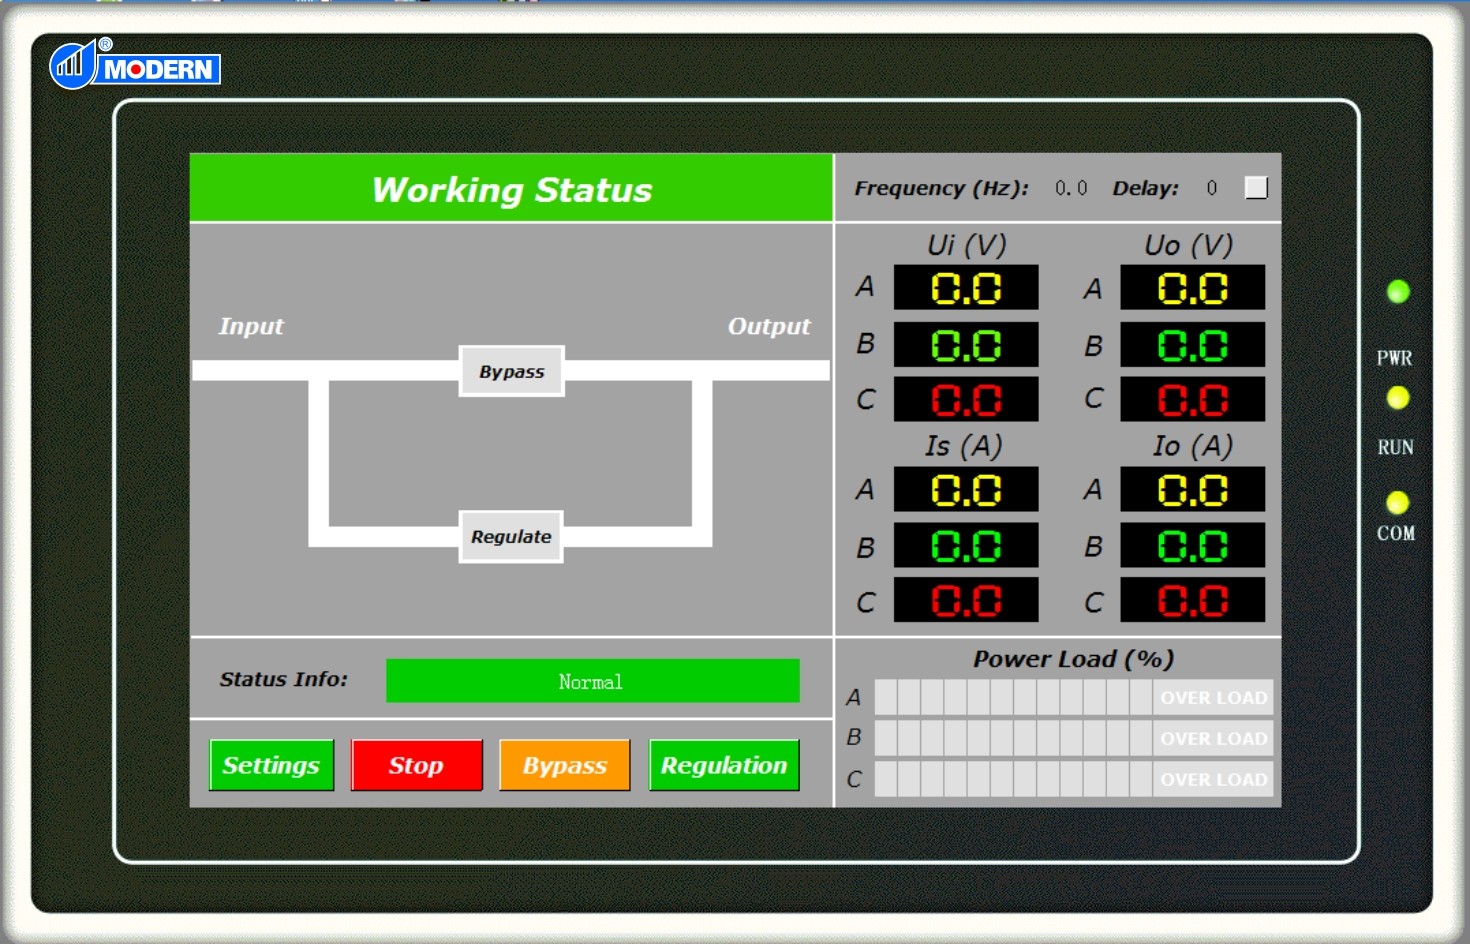Select the Uo phase B voltage display

1192,345
